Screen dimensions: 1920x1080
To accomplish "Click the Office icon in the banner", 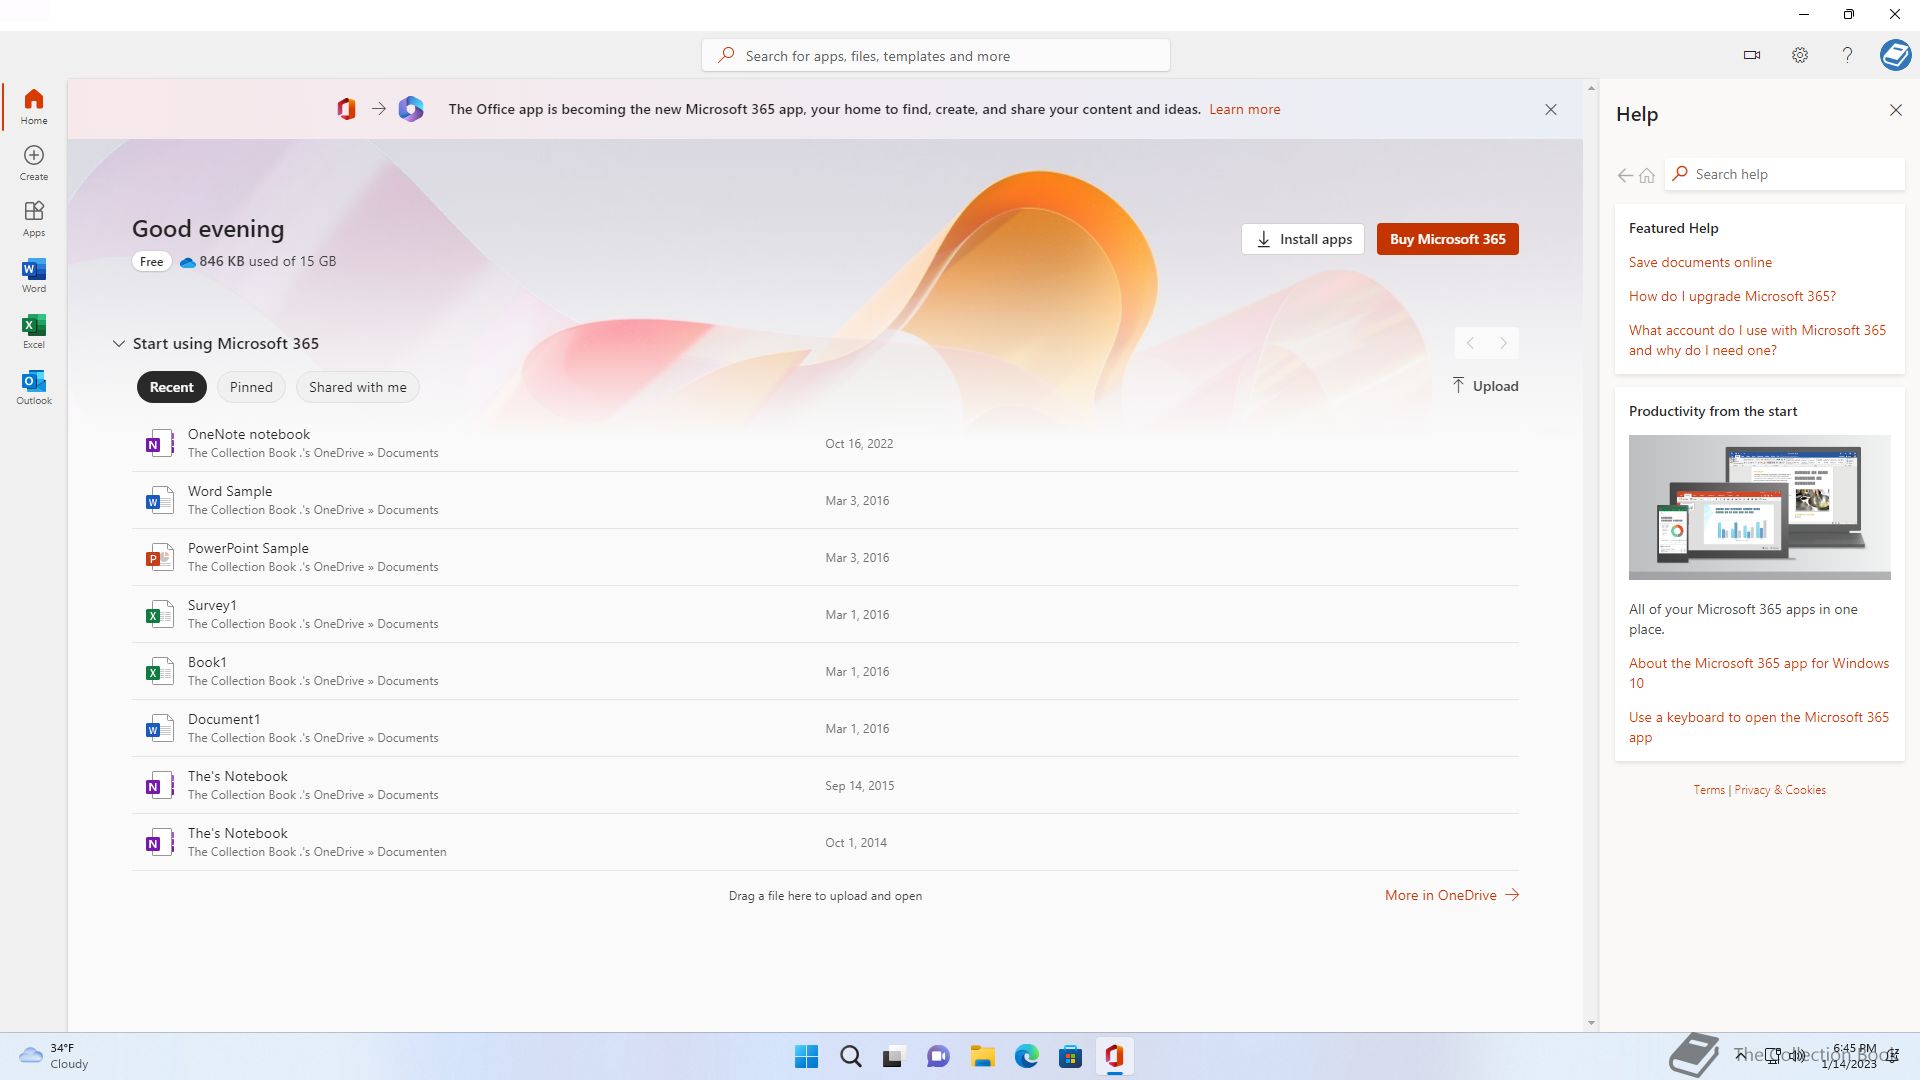I will point(346,109).
